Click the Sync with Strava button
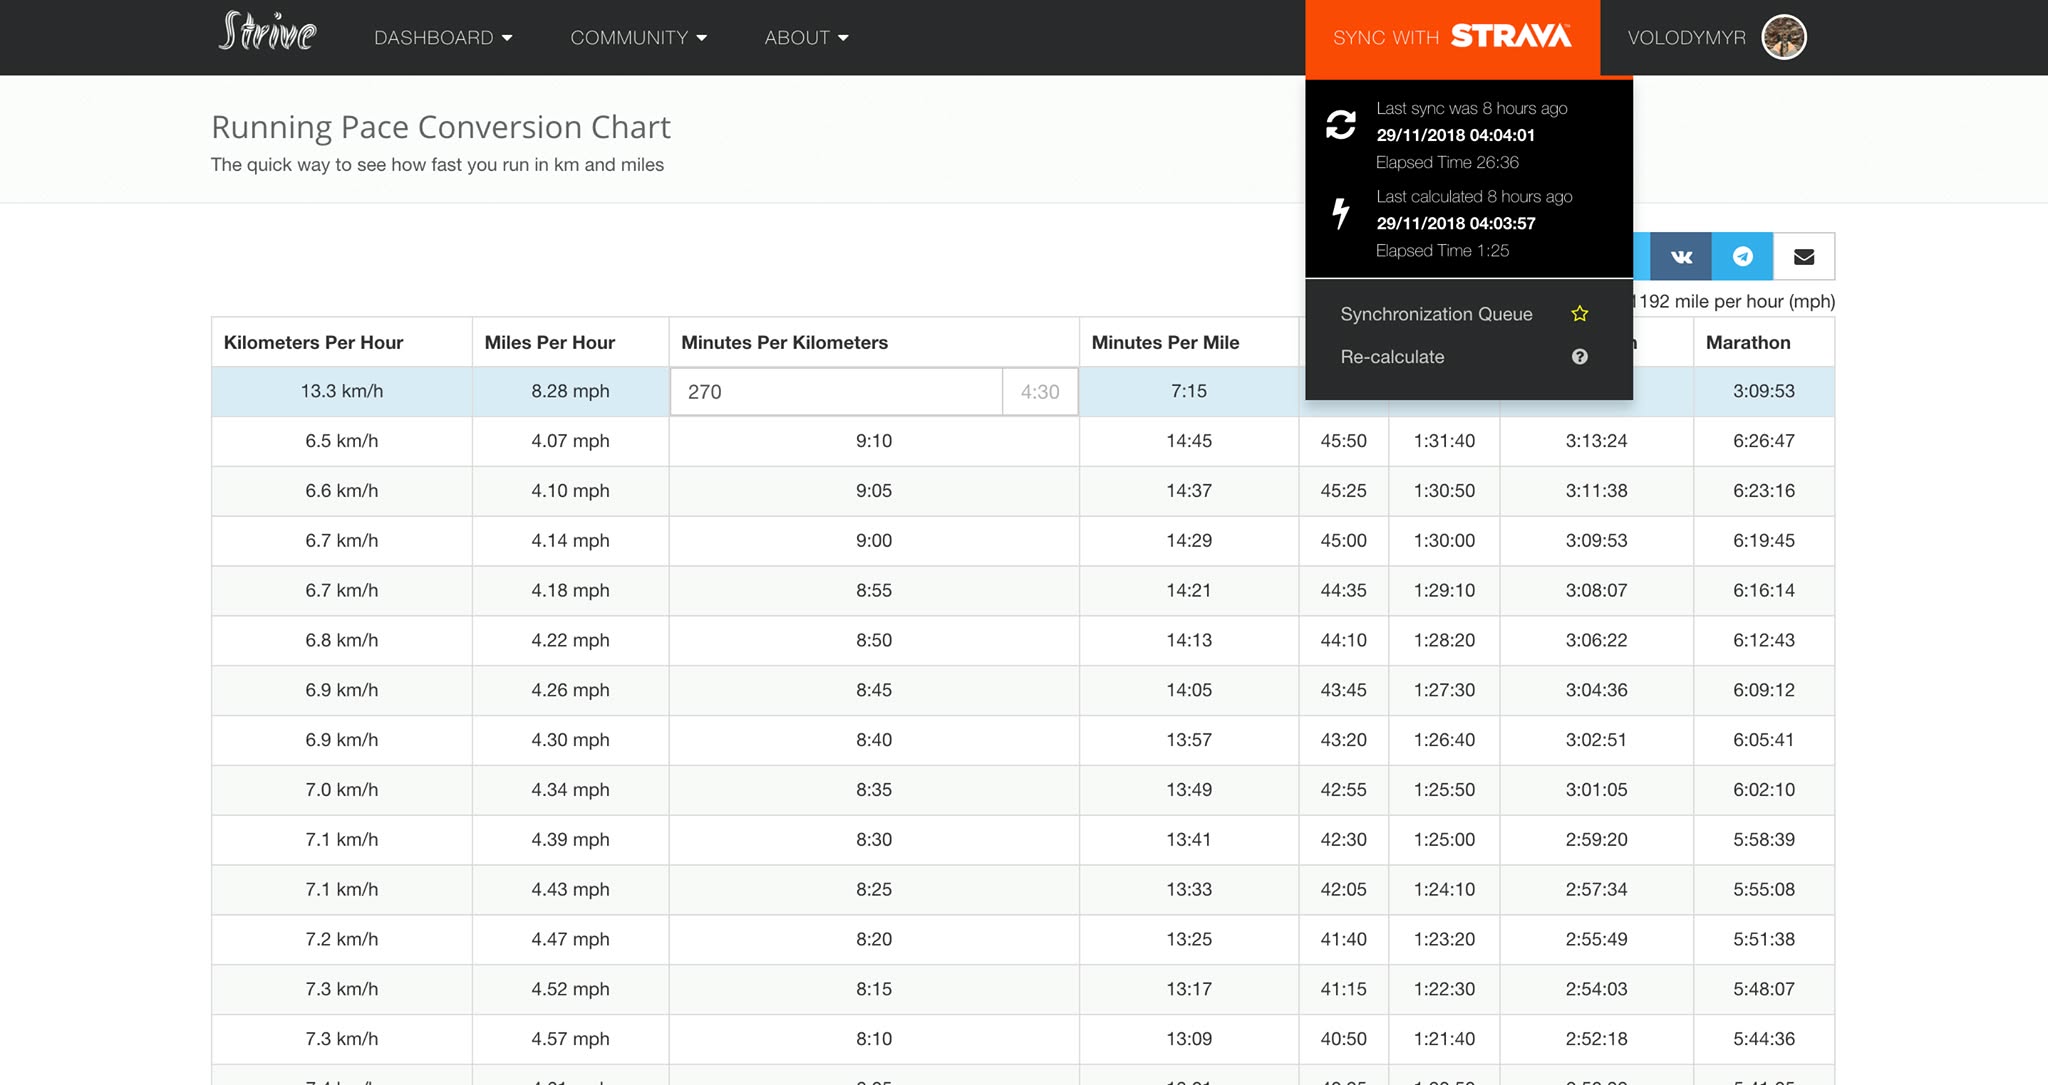 point(1452,37)
